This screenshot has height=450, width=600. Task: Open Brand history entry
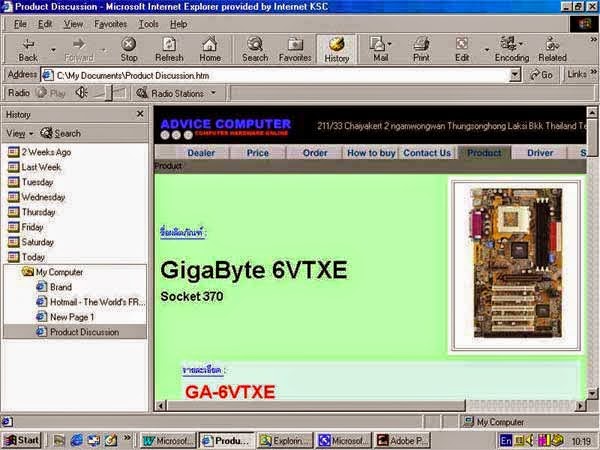pos(54,287)
